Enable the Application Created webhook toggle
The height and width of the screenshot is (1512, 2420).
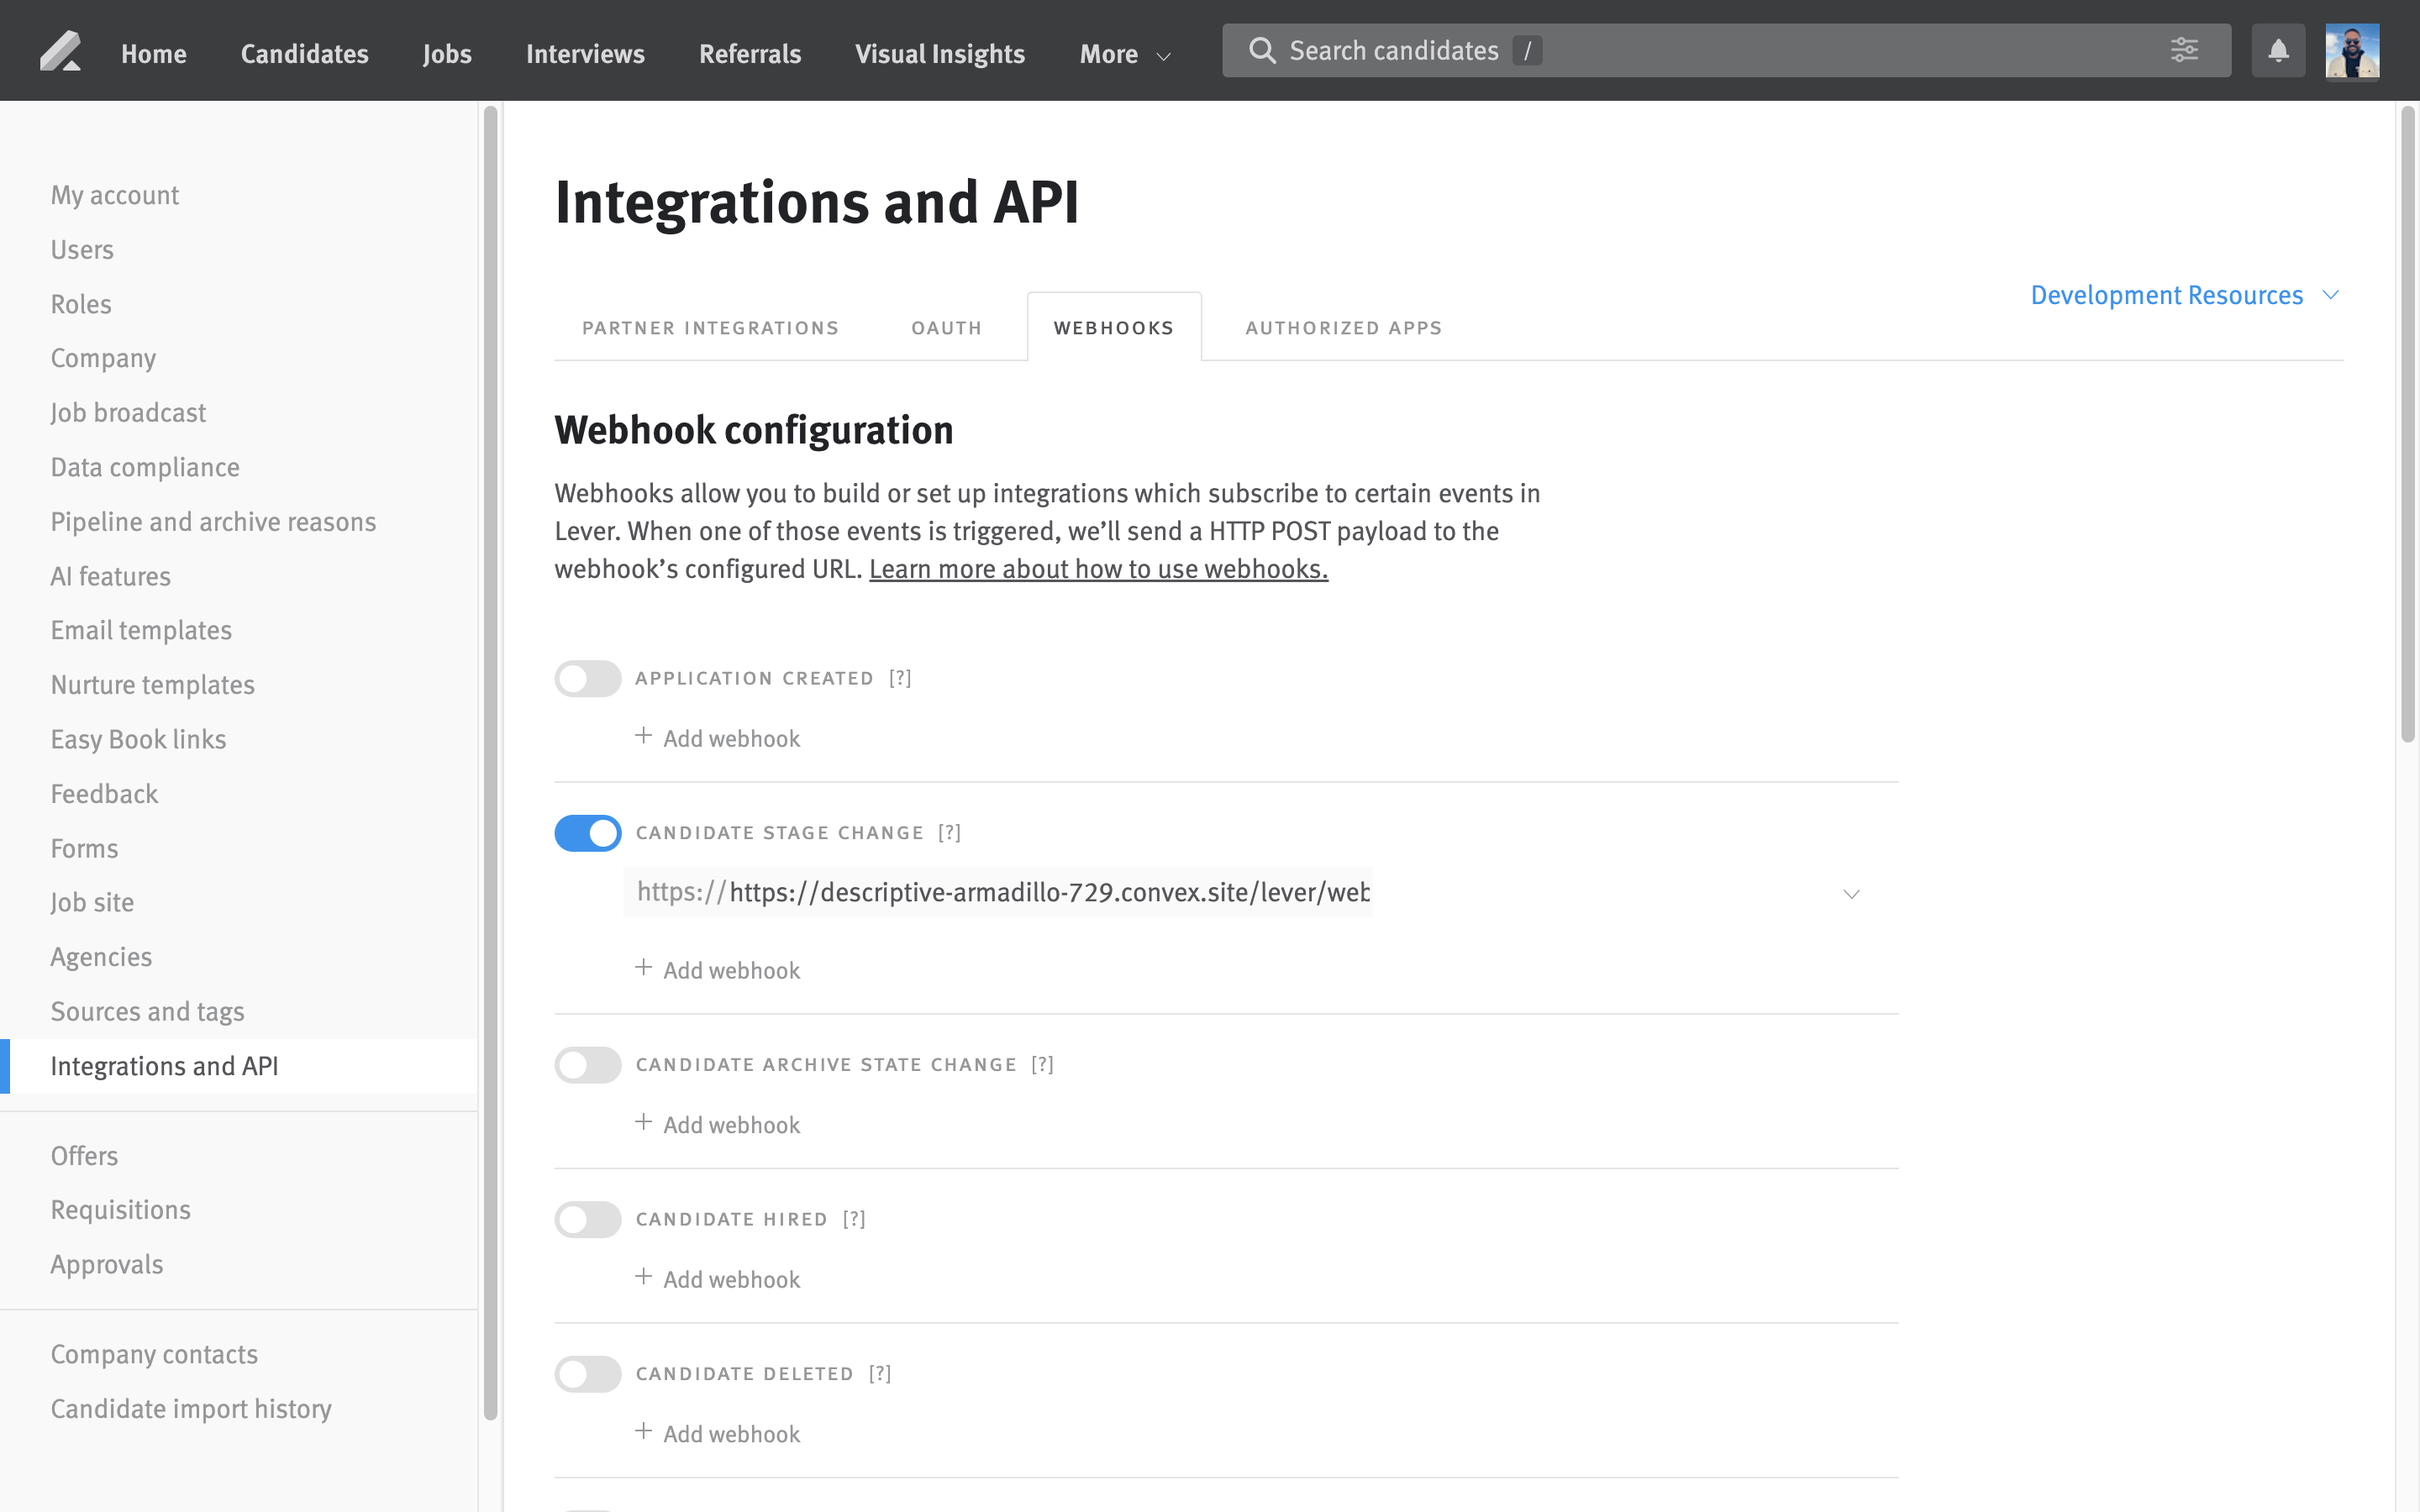pos(588,679)
